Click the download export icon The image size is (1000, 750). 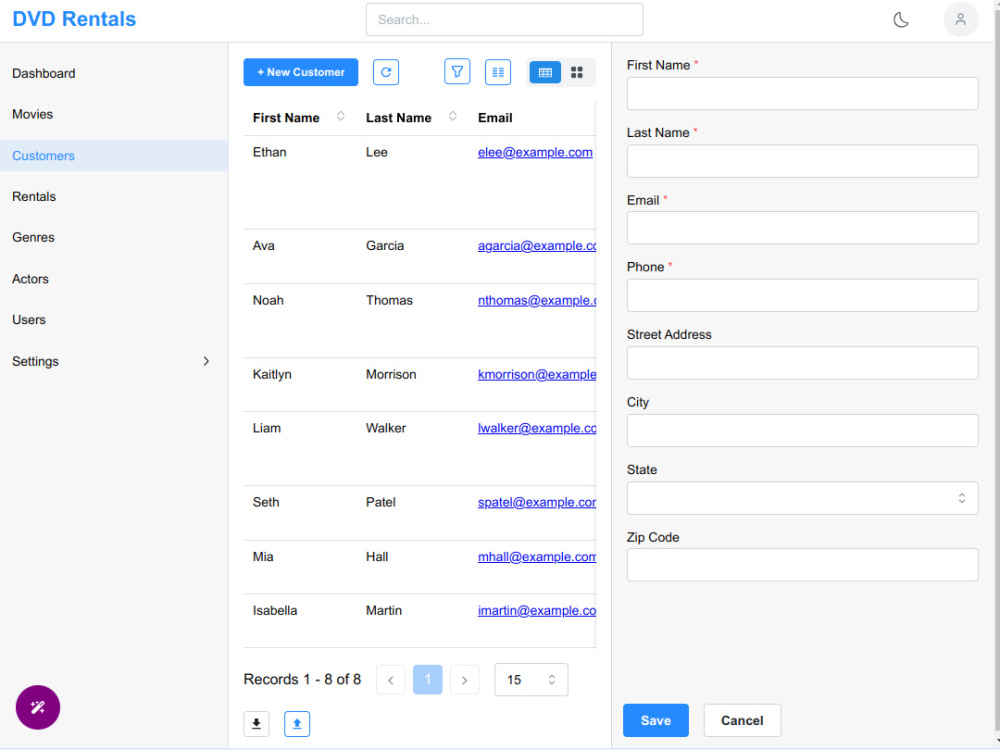(256, 724)
